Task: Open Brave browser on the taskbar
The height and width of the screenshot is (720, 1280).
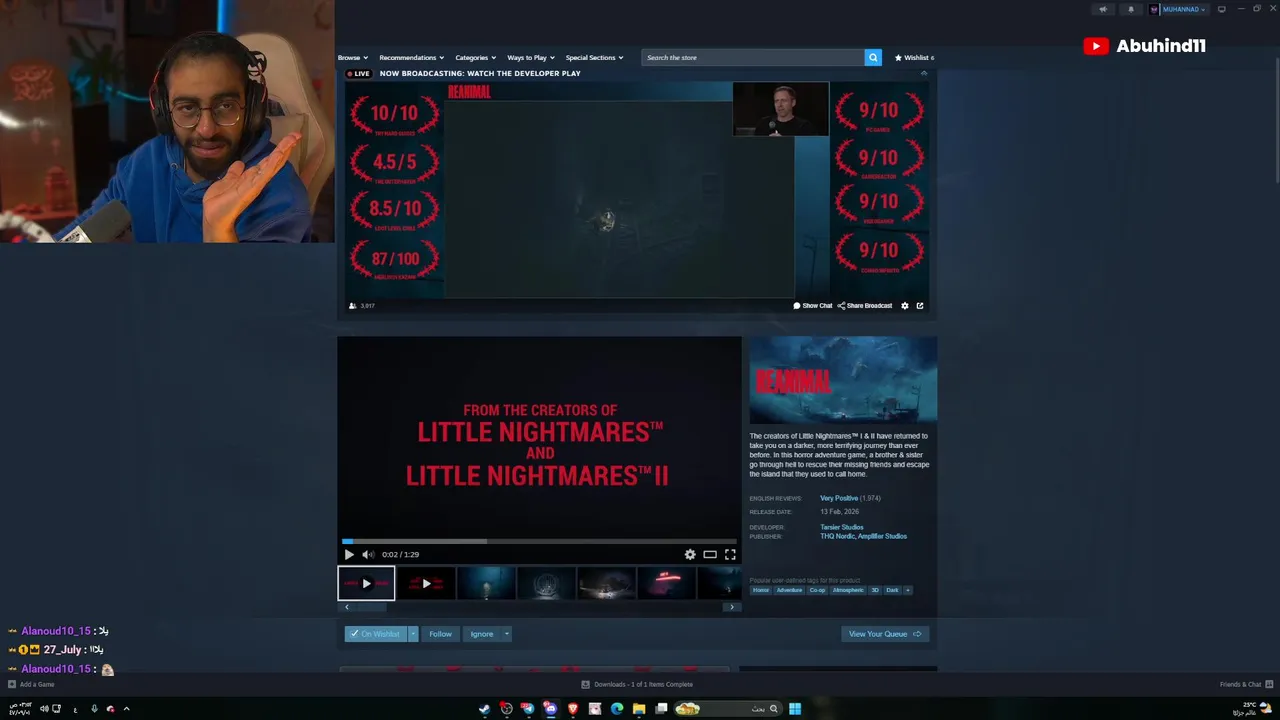Action: coord(573,709)
